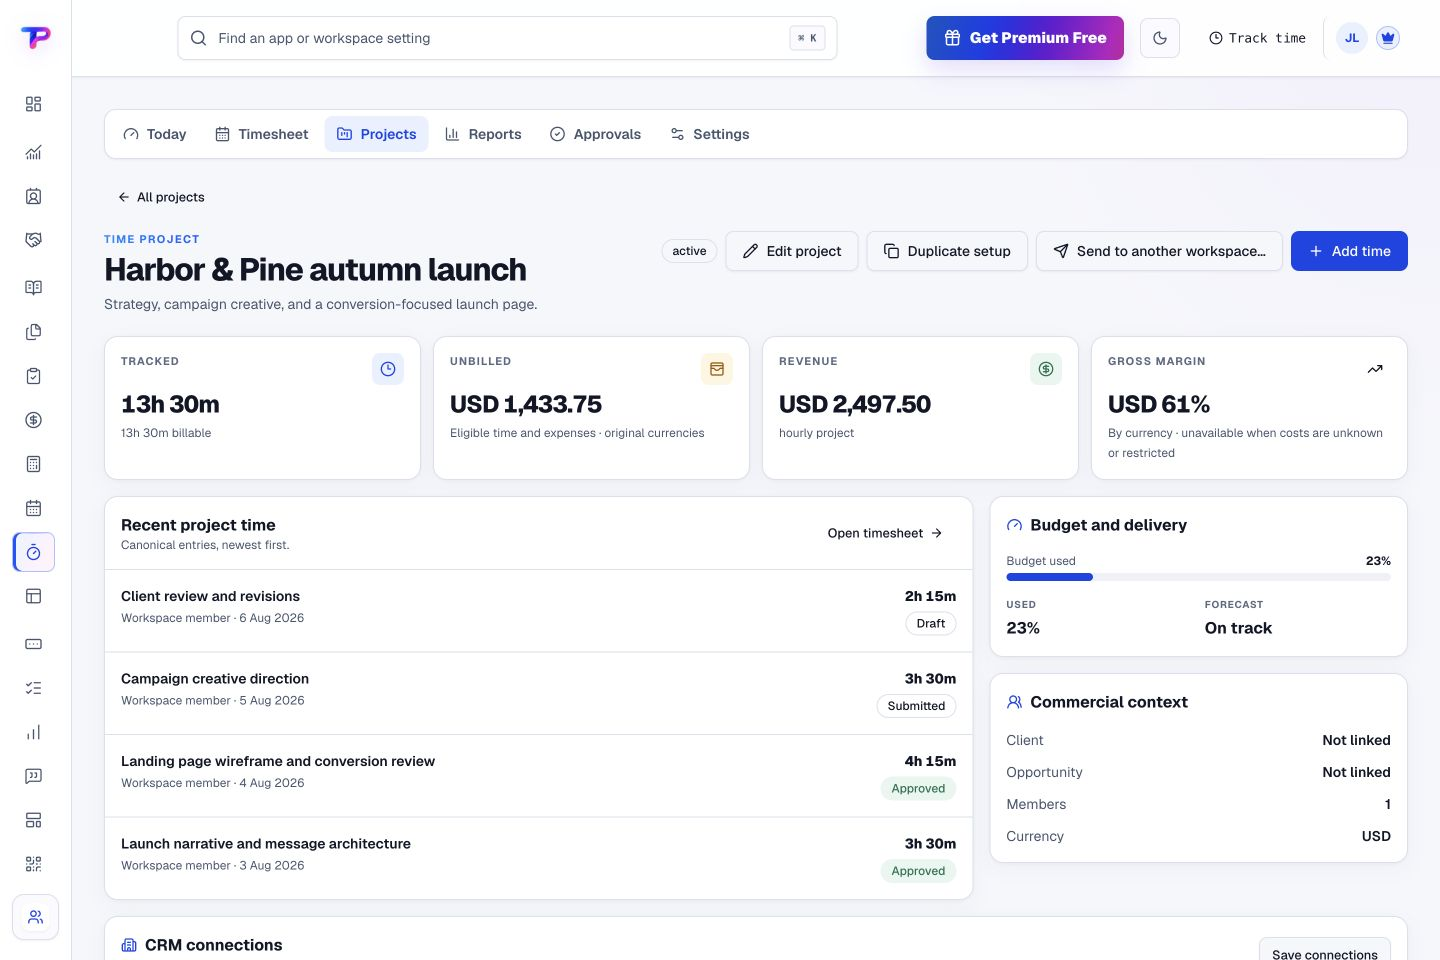This screenshot has width=1440, height=960.
Task: Click the bar chart icon in sidebar
Action: [33, 732]
